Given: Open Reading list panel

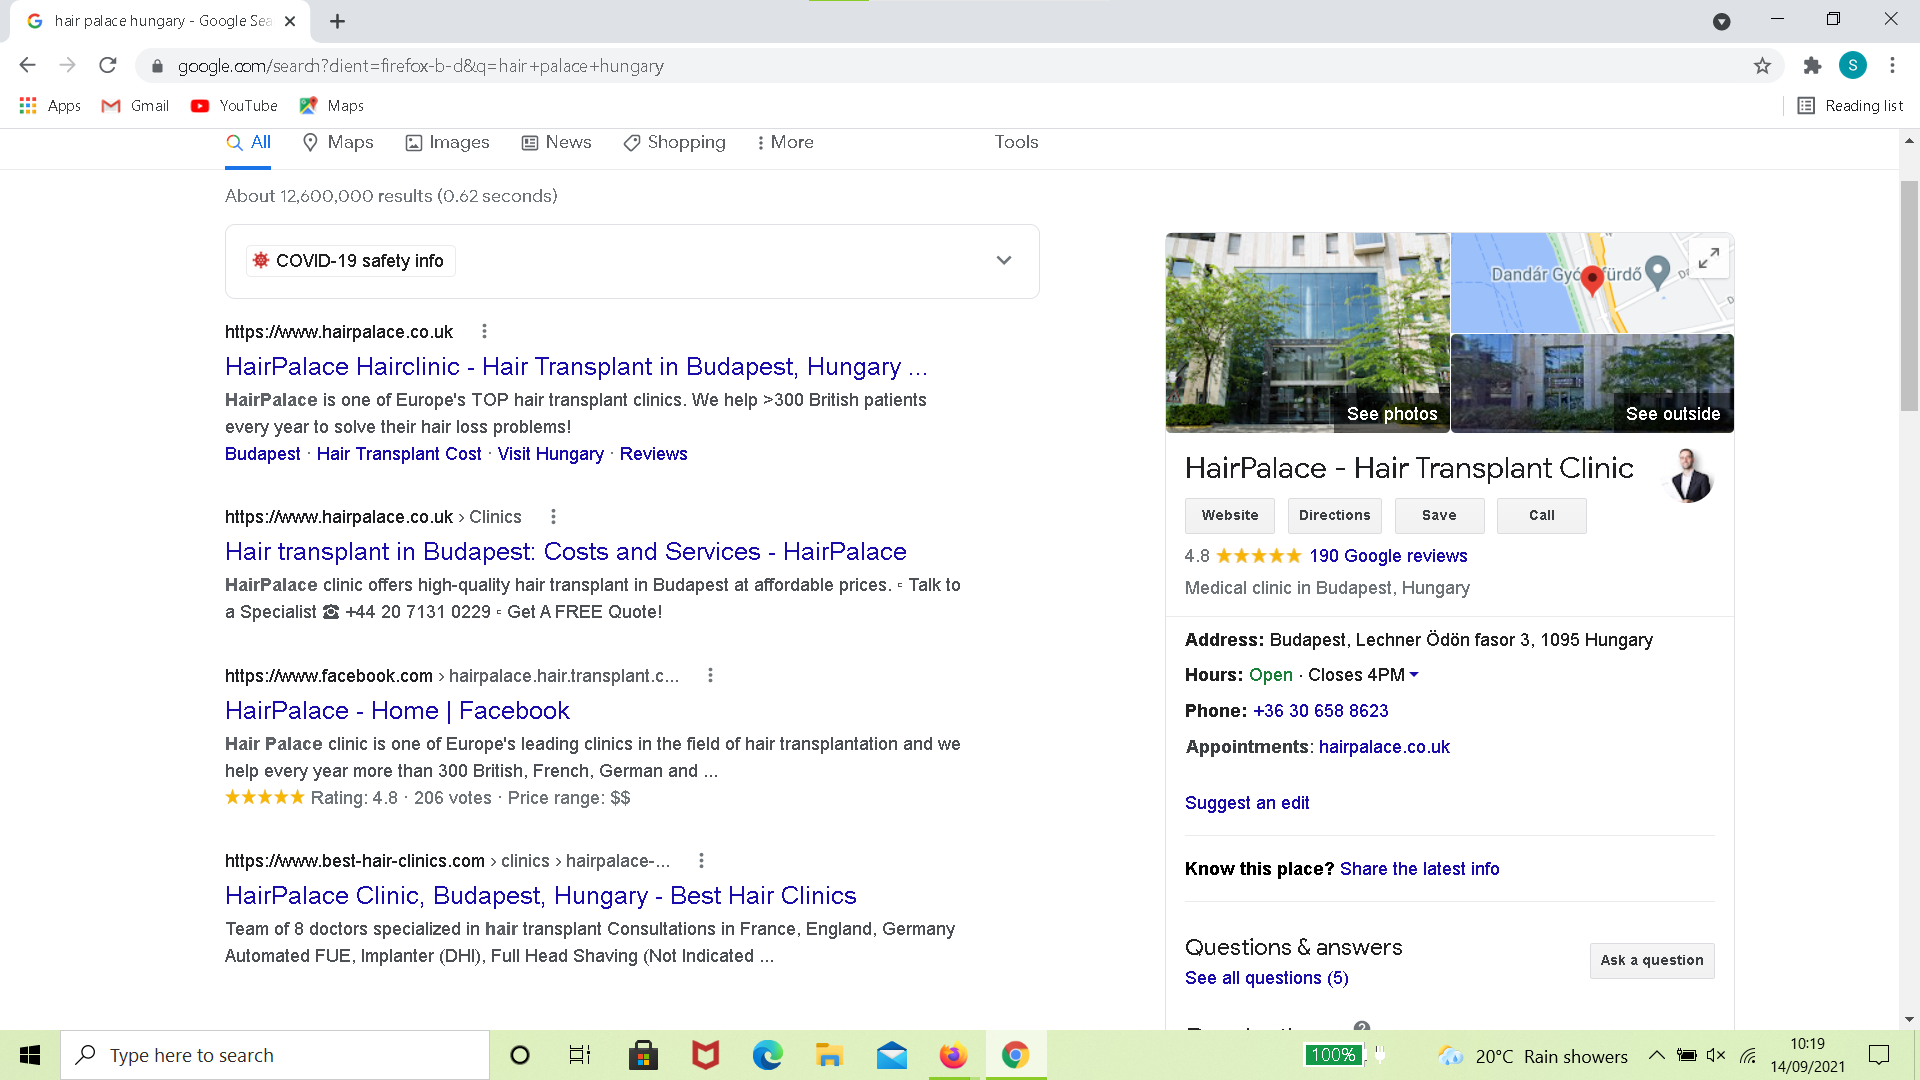Looking at the screenshot, I should point(1850,106).
